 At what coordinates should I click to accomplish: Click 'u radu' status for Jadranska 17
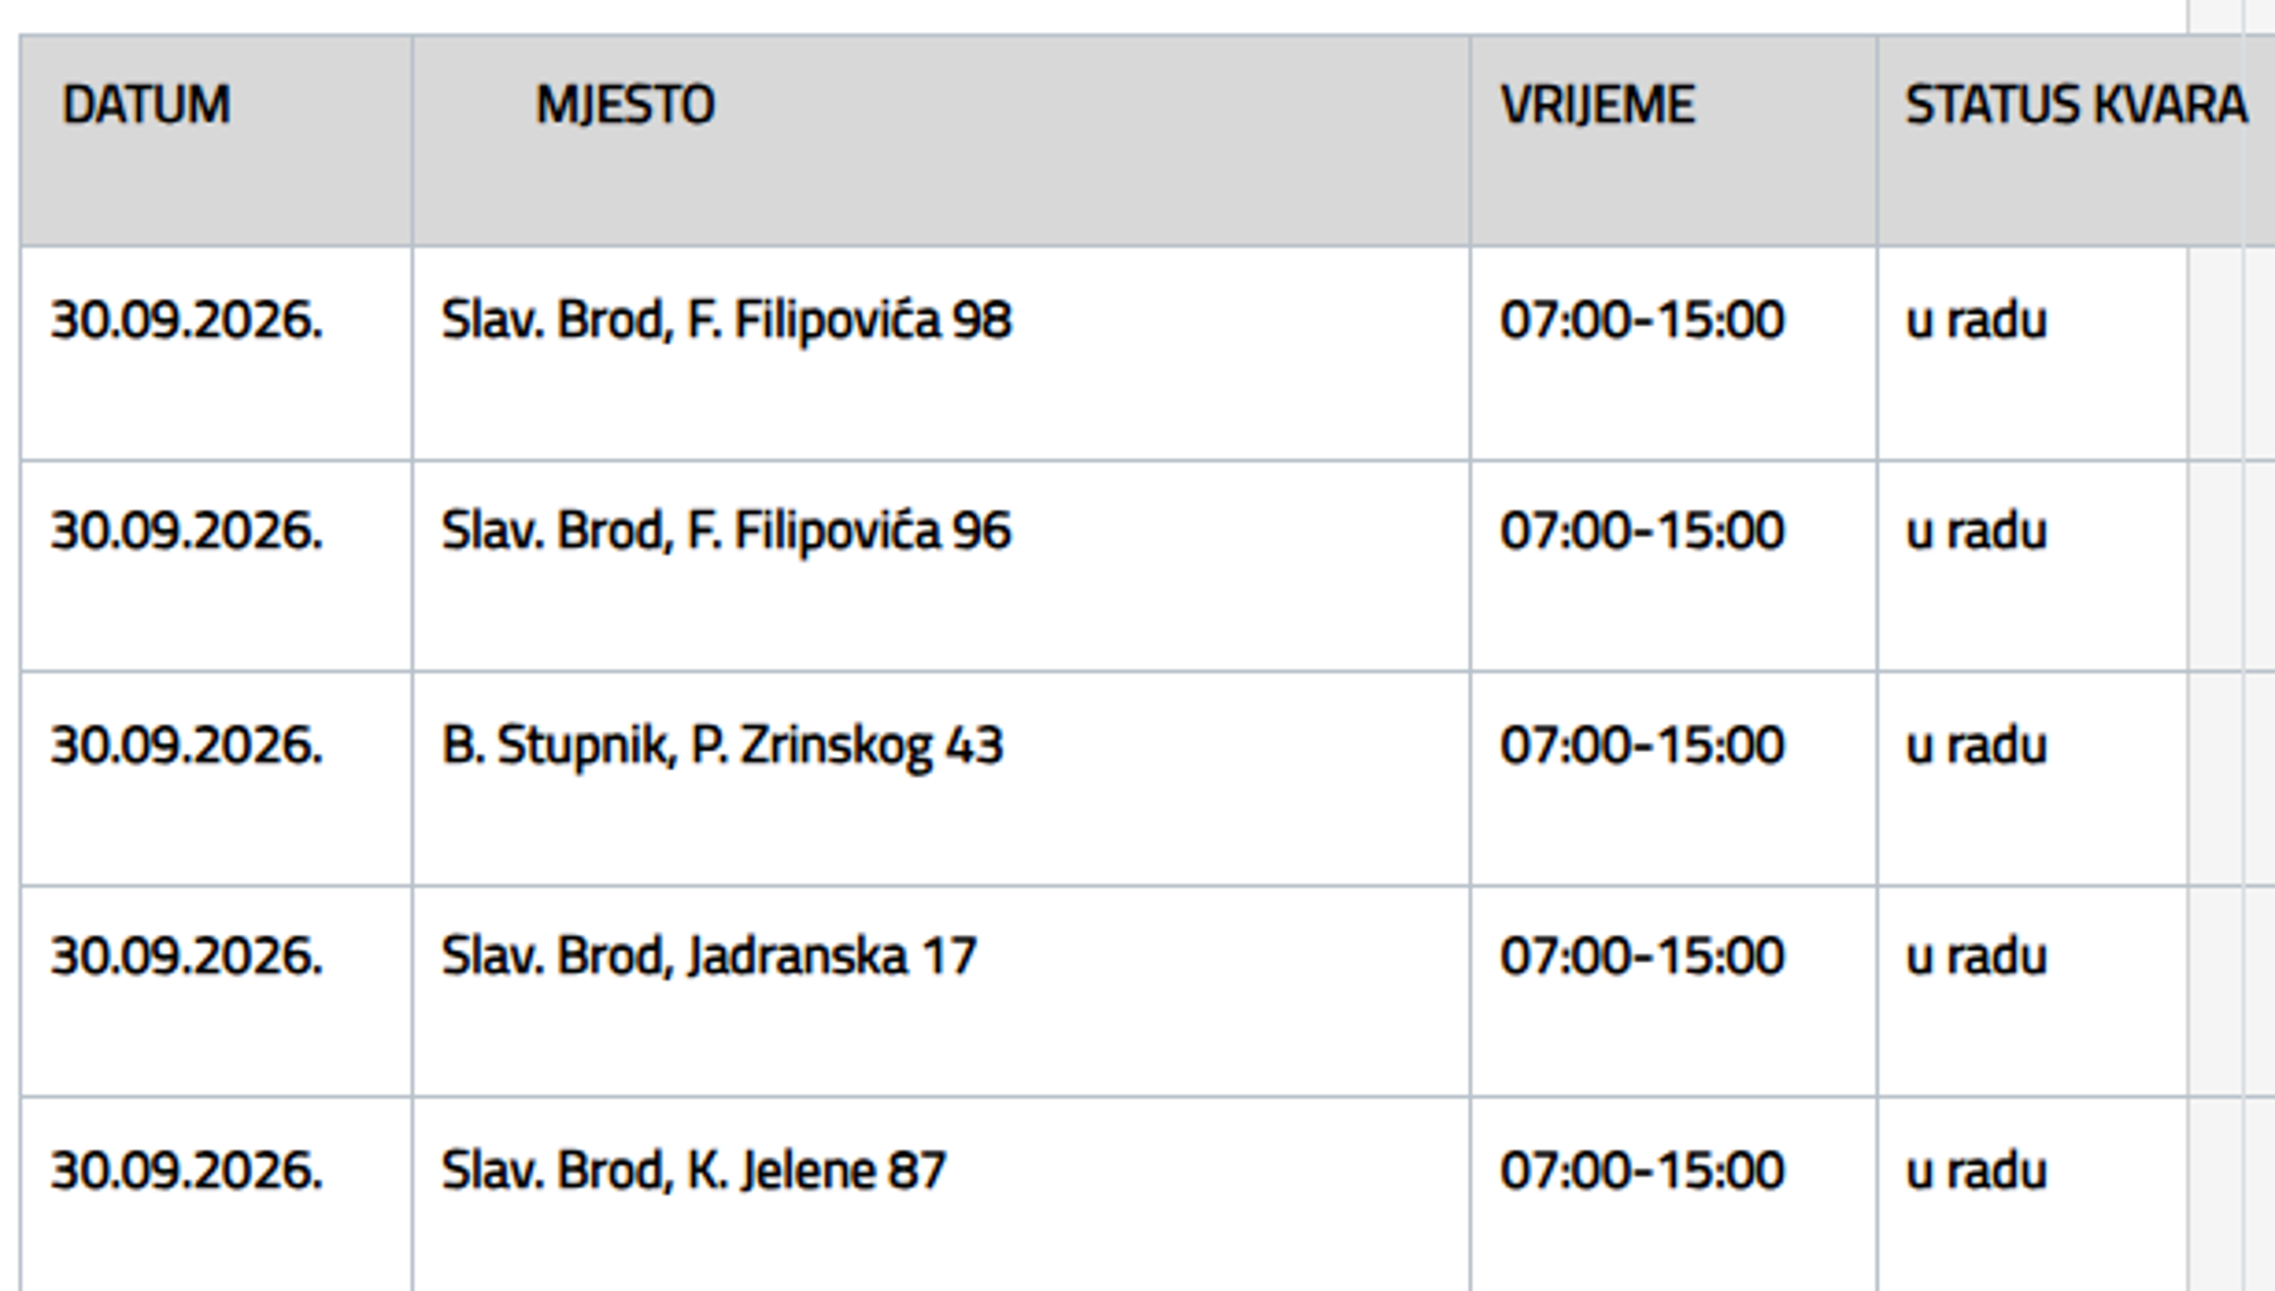click(1976, 956)
